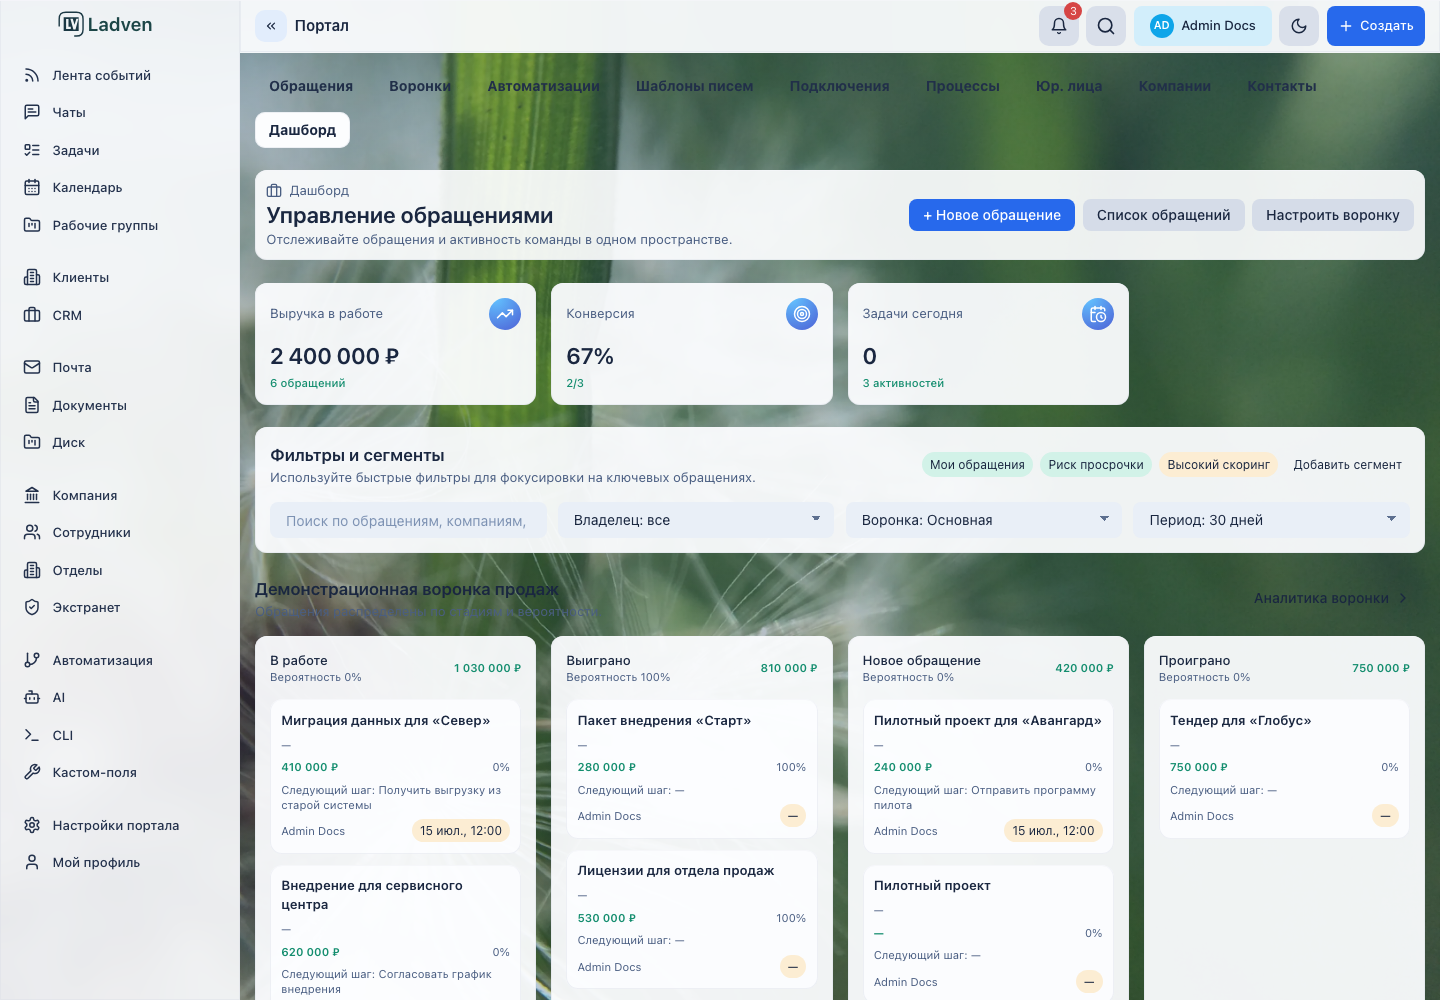
Task: Toggle dark mode with moon icon
Action: (x=1299, y=26)
